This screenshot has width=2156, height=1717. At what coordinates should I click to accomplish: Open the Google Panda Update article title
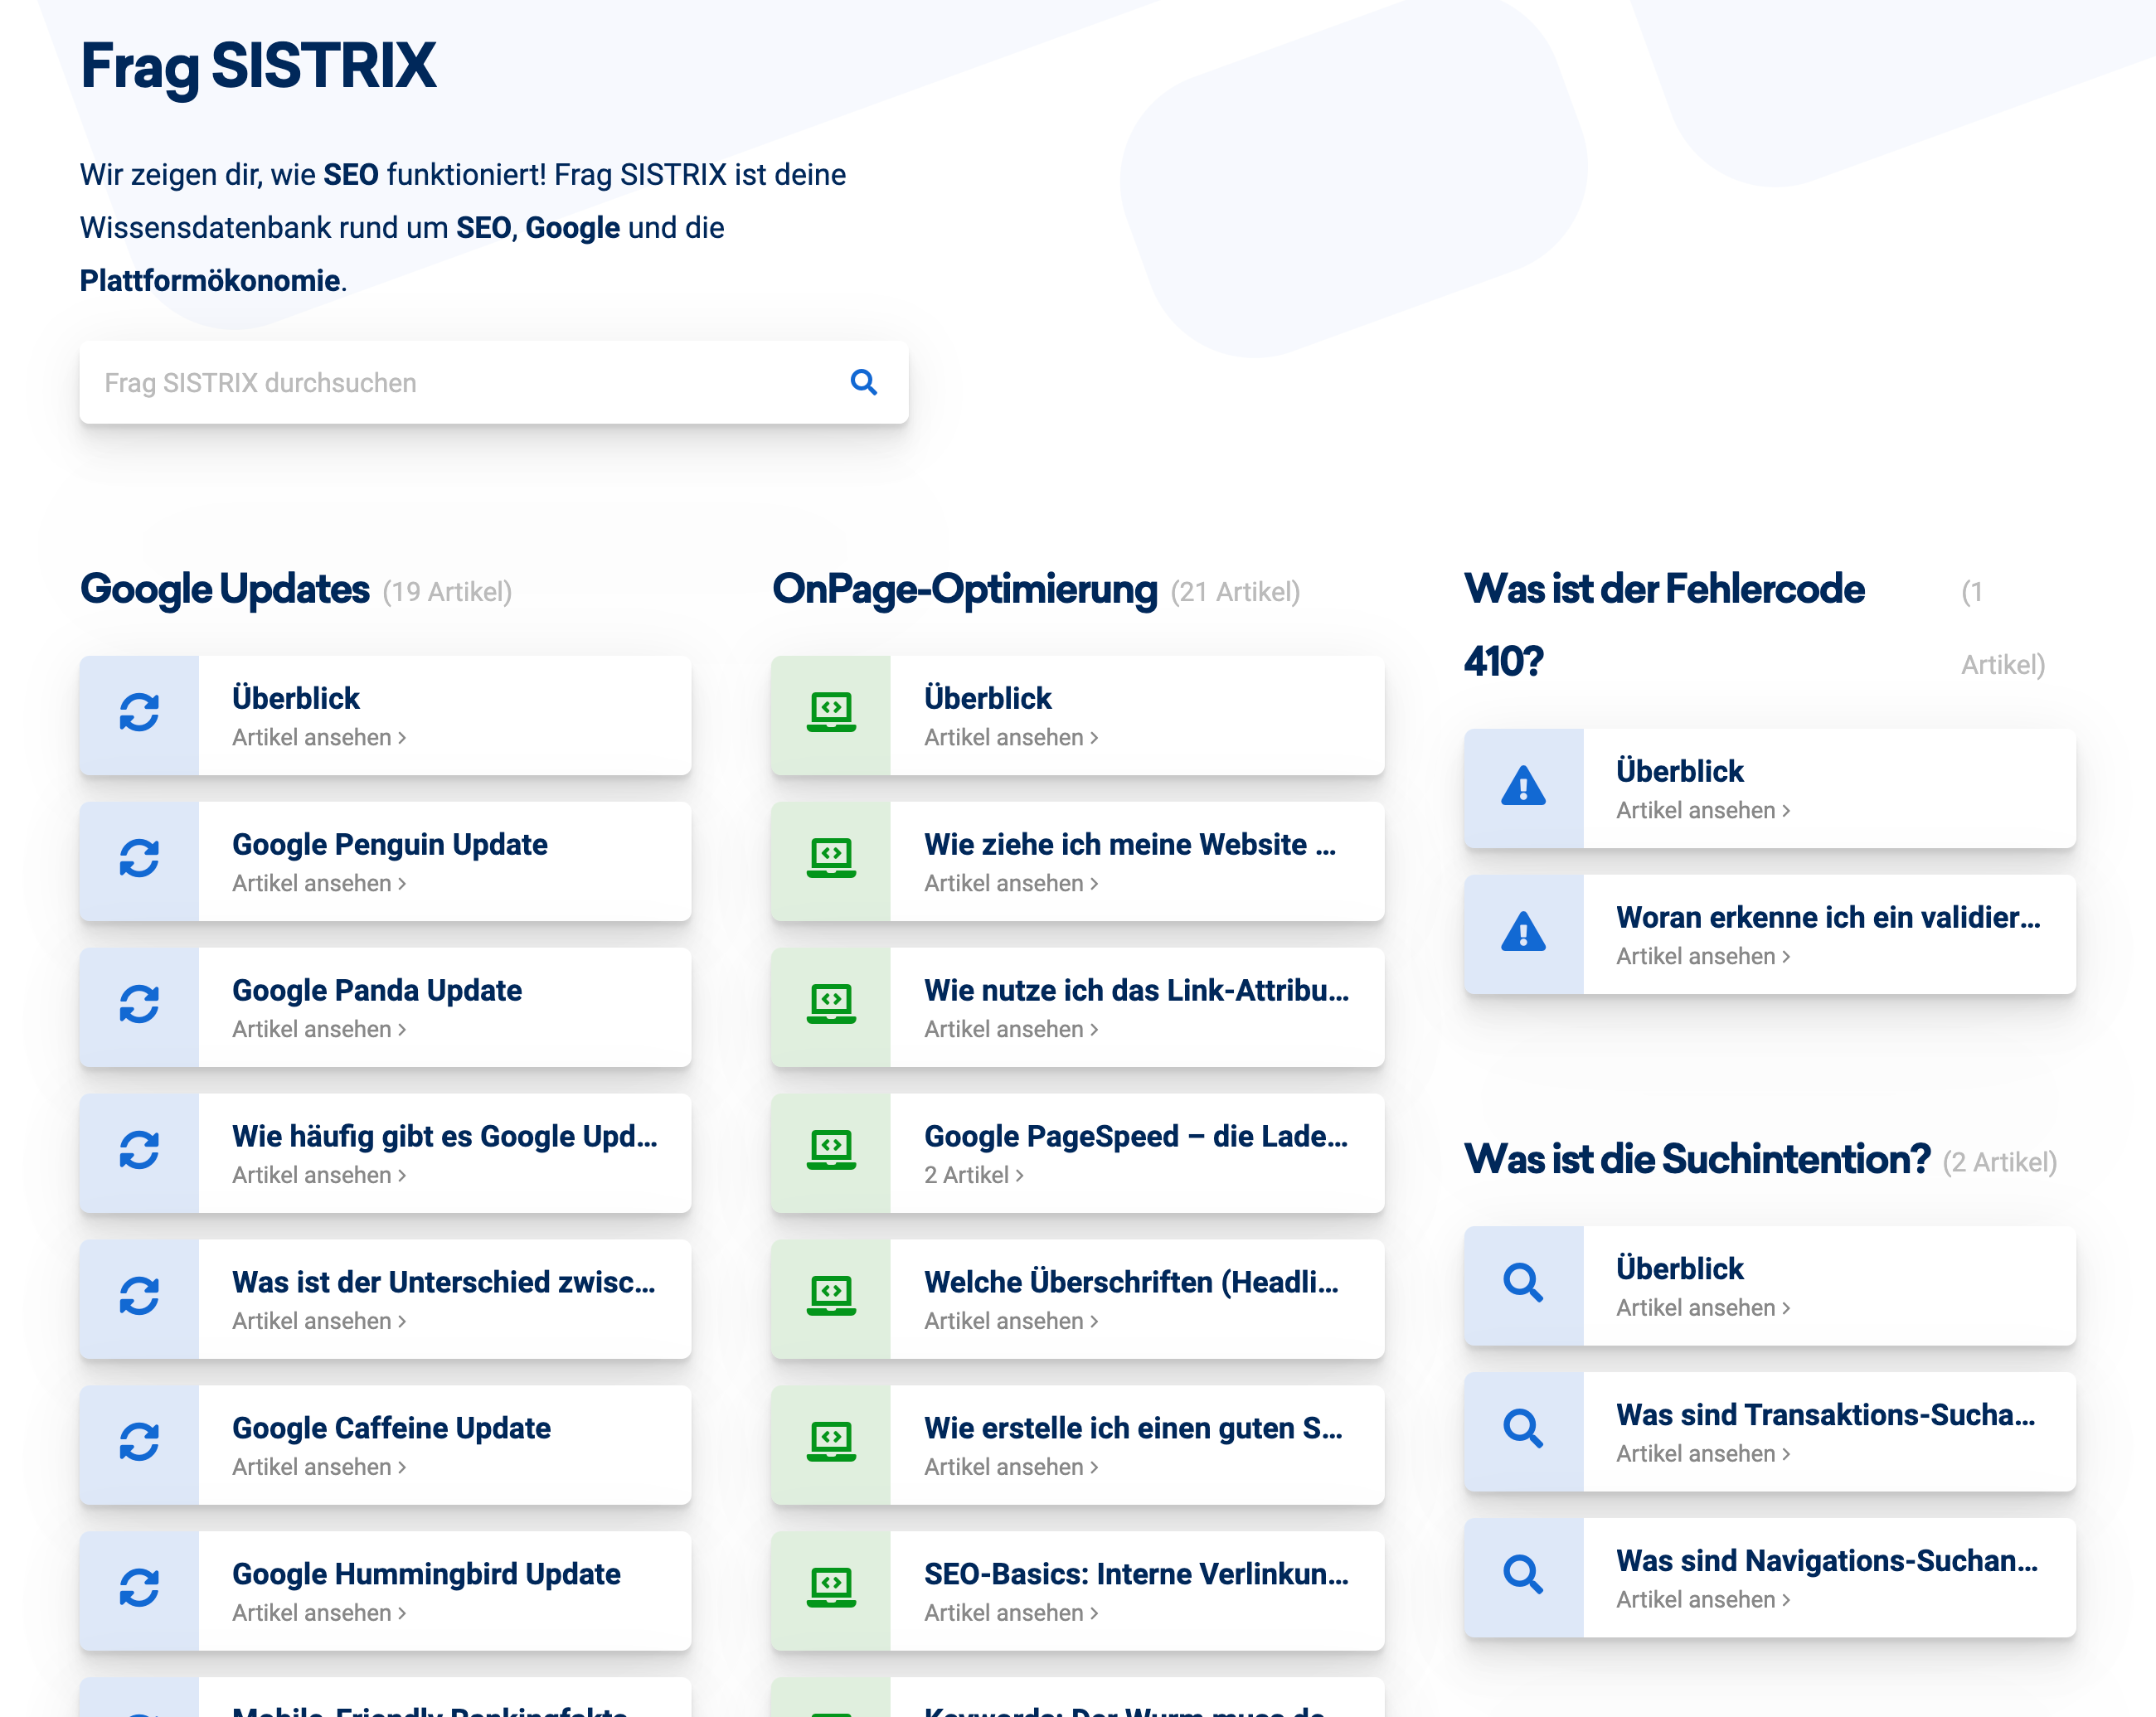pyautogui.click(x=377, y=990)
